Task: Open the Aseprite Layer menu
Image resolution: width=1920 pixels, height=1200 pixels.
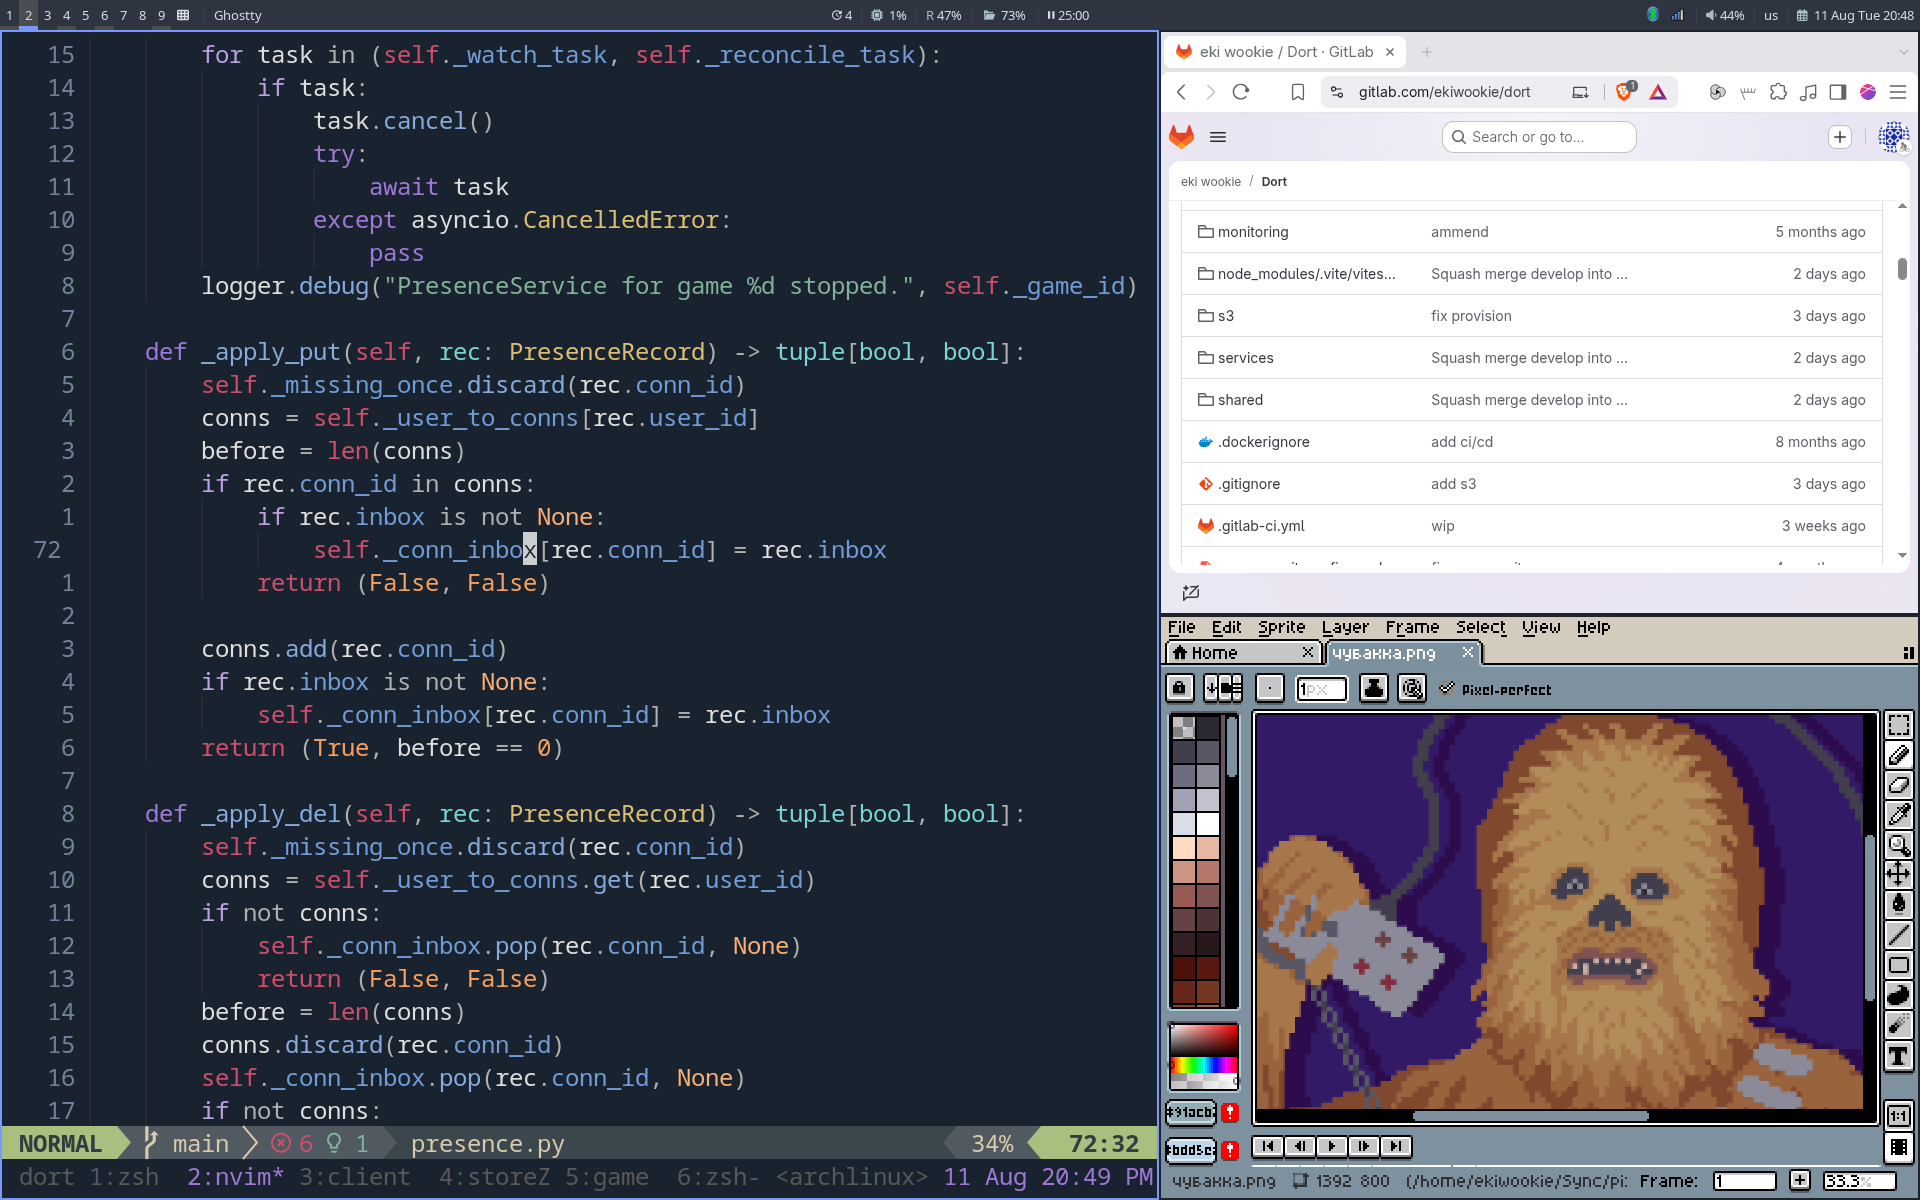Action: 1345,627
